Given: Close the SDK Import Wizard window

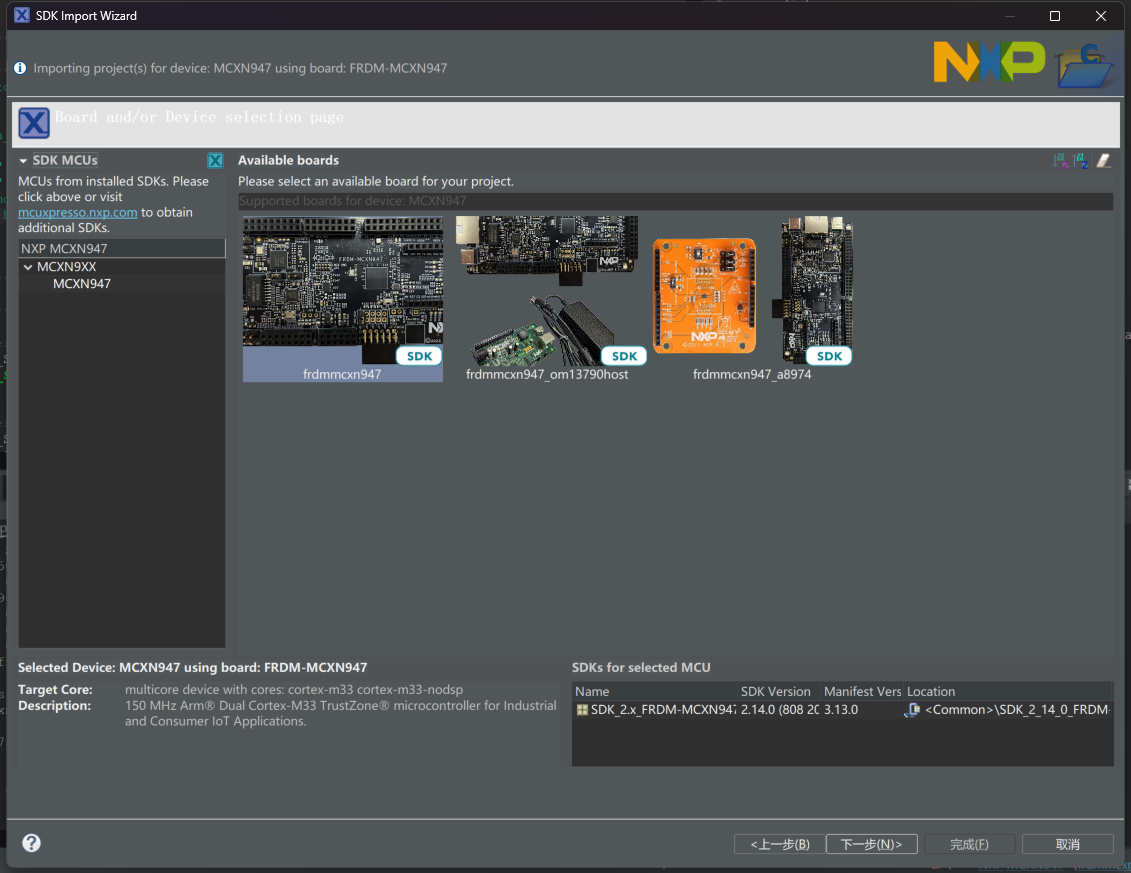Looking at the screenshot, I should [x=1101, y=16].
